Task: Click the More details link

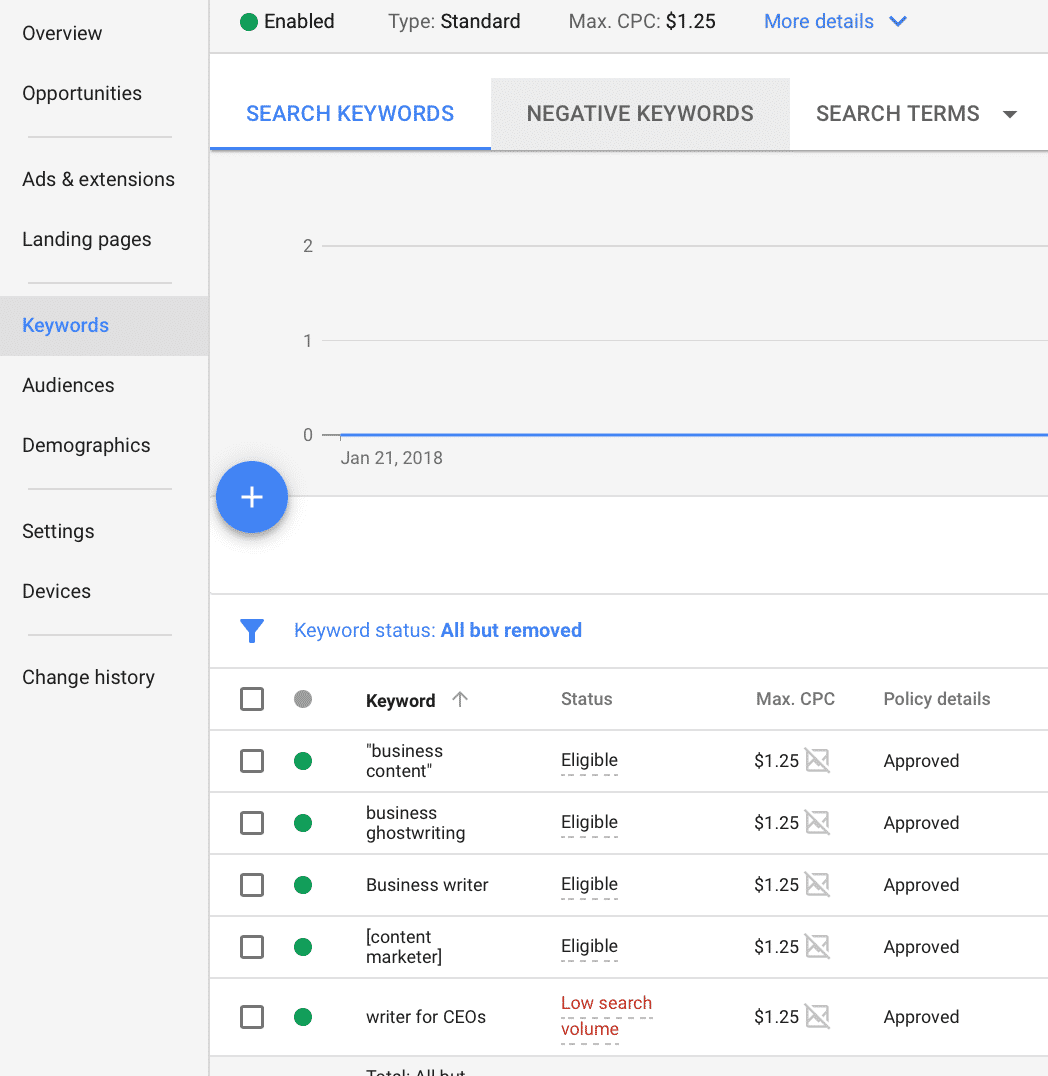Action: [x=819, y=21]
